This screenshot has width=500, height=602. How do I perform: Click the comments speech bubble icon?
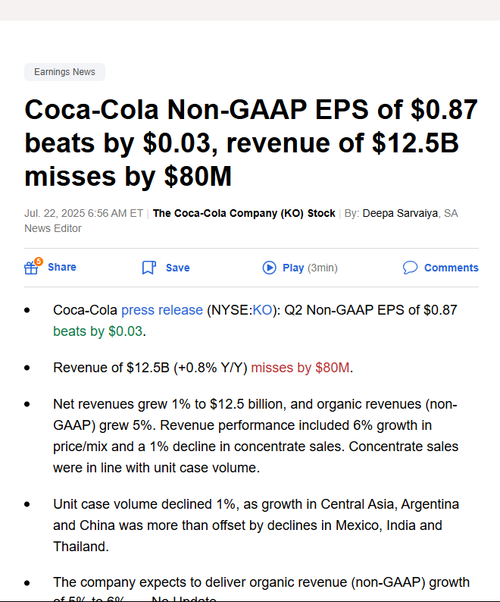point(410,268)
